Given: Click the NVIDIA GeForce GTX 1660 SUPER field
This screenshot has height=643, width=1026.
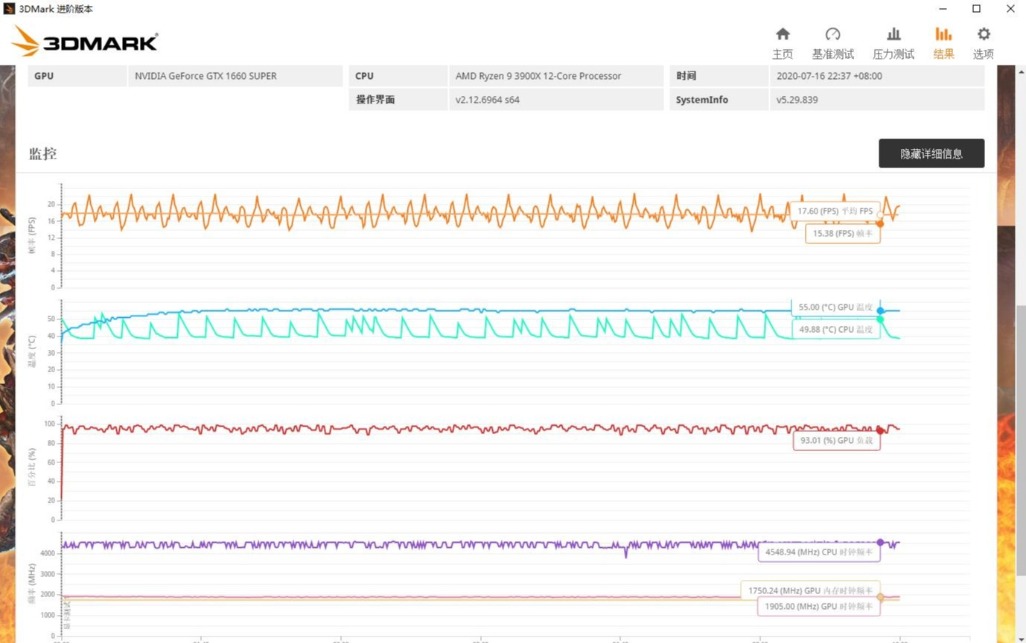Looking at the screenshot, I should point(234,76).
